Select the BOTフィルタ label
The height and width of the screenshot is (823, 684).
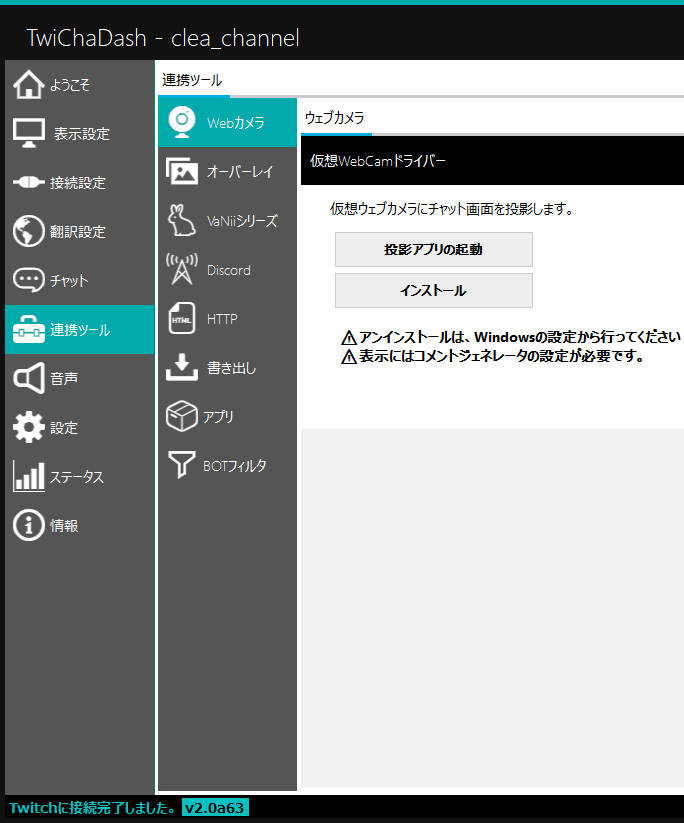(235, 466)
